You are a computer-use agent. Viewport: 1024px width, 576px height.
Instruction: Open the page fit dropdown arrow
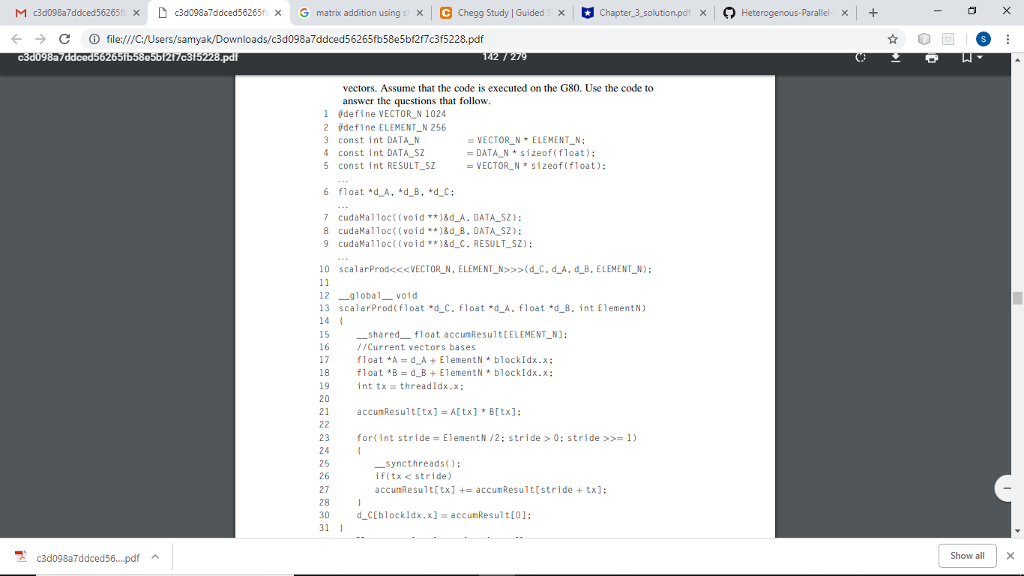(x=978, y=57)
